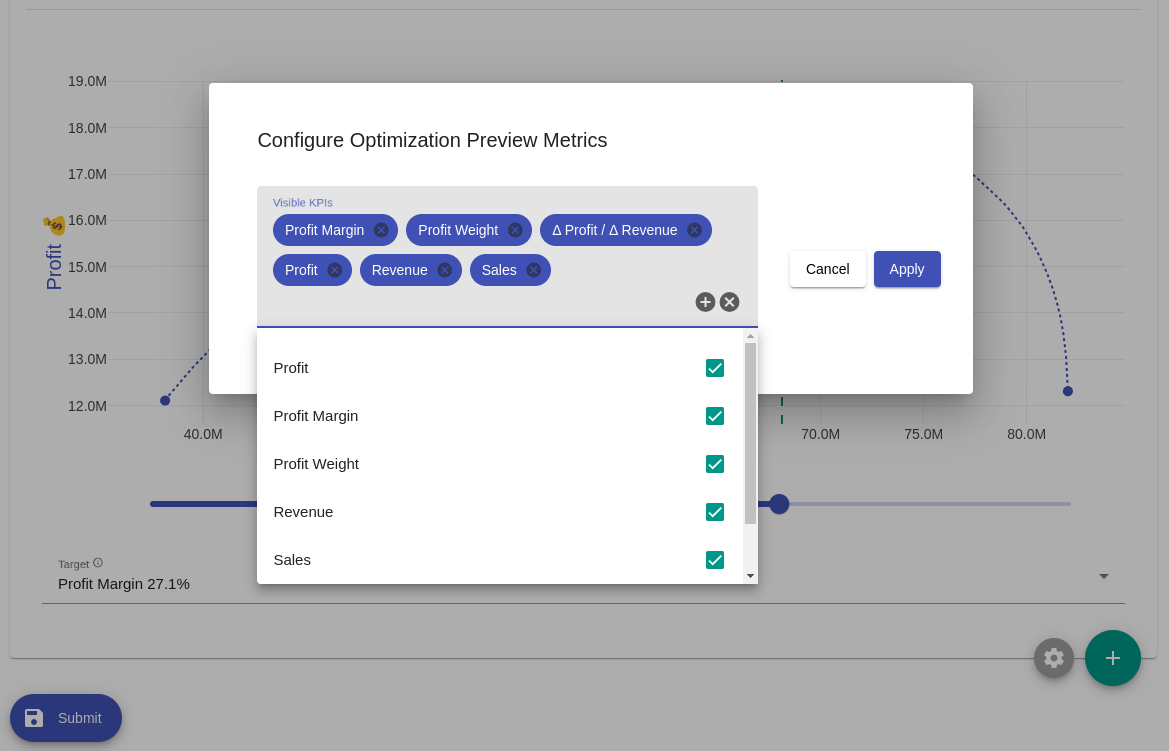Click the Profit Margin 27.1% target value
This screenshot has width=1169, height=751.
pyautogui.click(x=124, y=584)
